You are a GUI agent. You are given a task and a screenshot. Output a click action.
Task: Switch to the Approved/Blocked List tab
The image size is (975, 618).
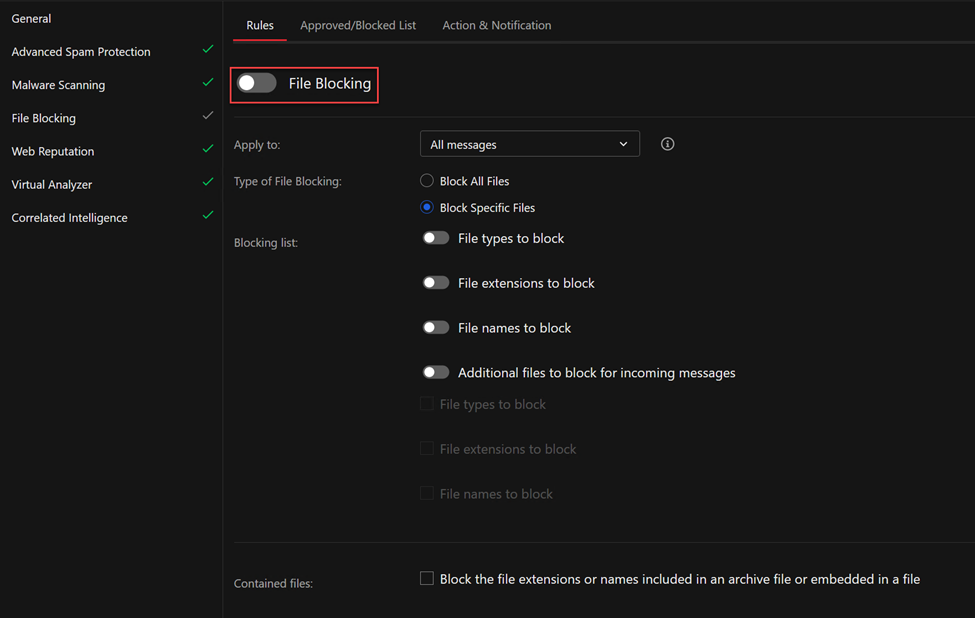358,25
